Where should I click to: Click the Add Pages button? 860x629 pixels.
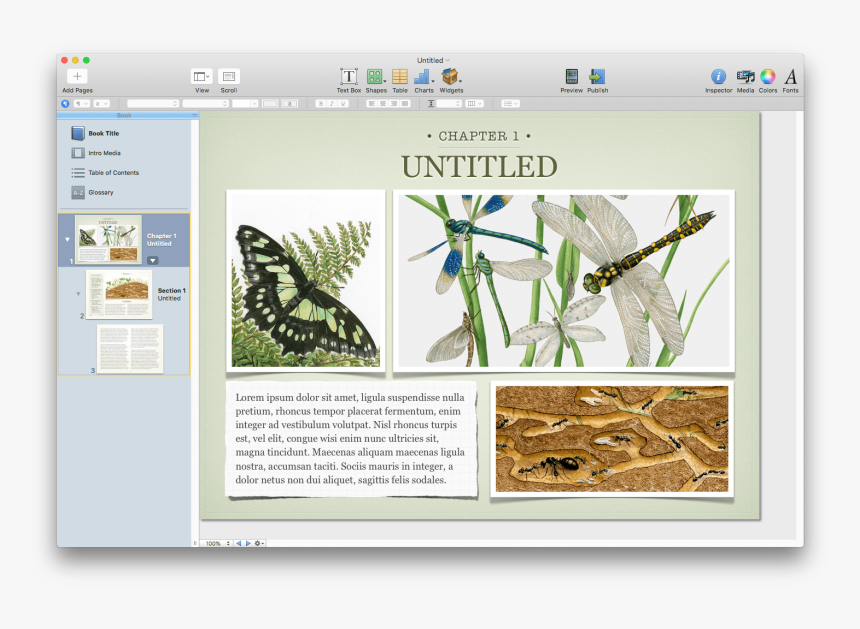[77, 77]
